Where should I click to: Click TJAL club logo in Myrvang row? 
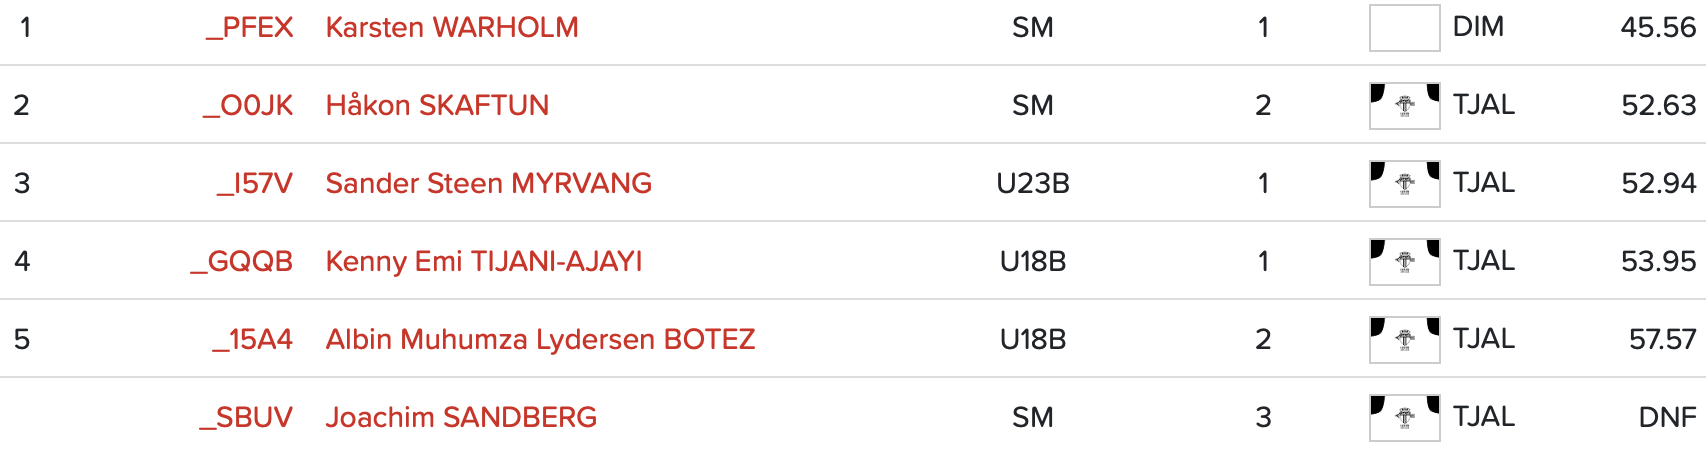click(x=1404, y=184)
